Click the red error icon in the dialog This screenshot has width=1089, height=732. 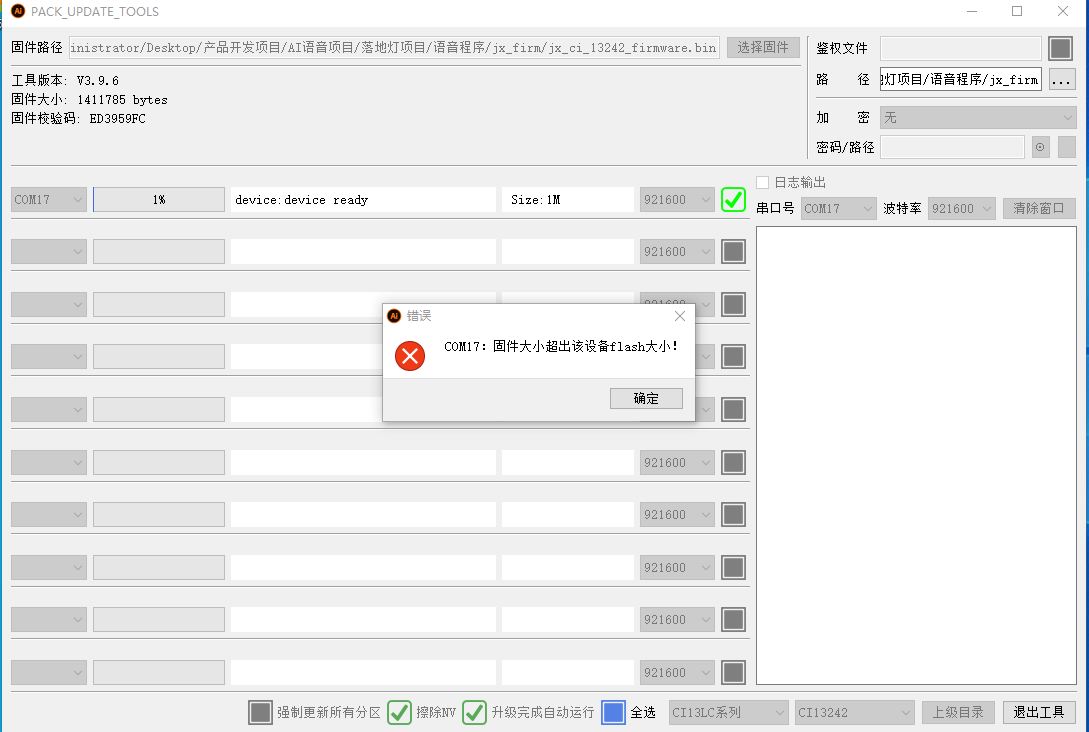click(x=410, y=355)
